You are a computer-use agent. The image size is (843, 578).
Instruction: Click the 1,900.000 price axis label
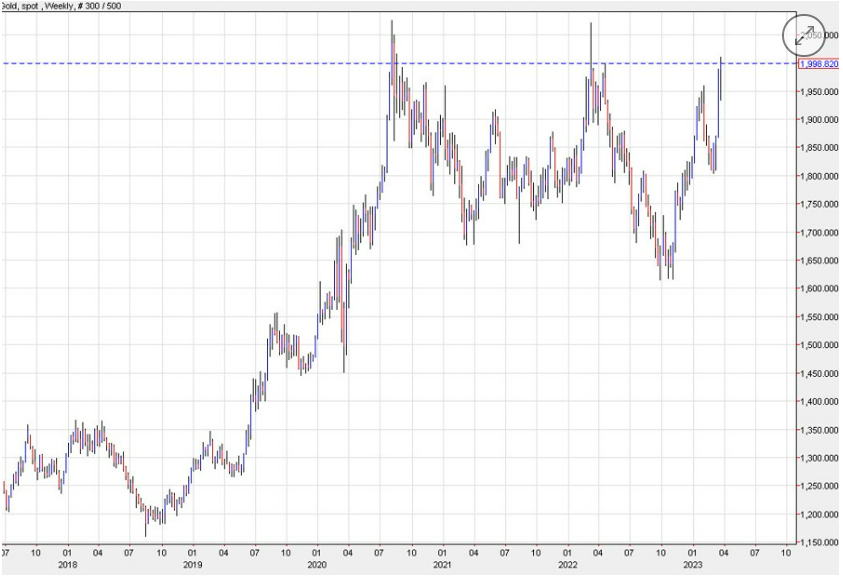point(819,120)
